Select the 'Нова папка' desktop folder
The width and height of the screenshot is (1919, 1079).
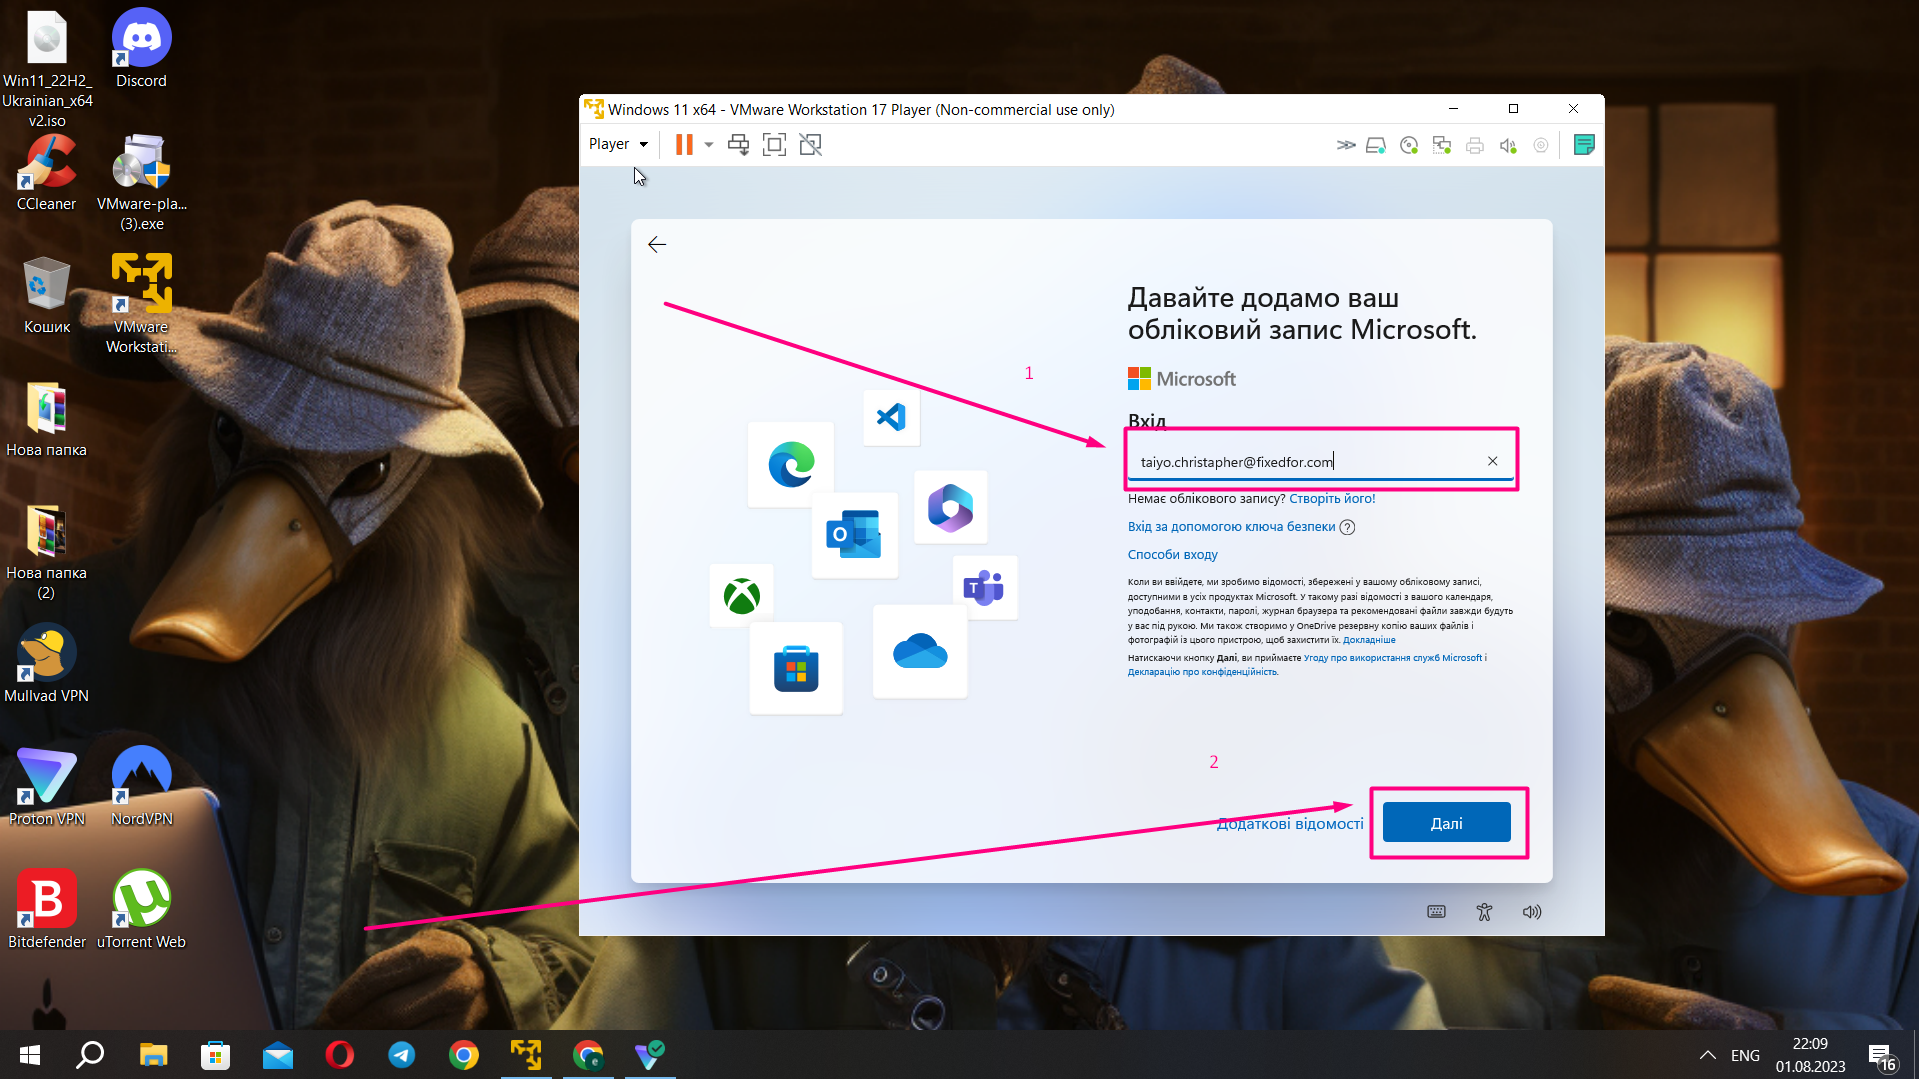47,419
